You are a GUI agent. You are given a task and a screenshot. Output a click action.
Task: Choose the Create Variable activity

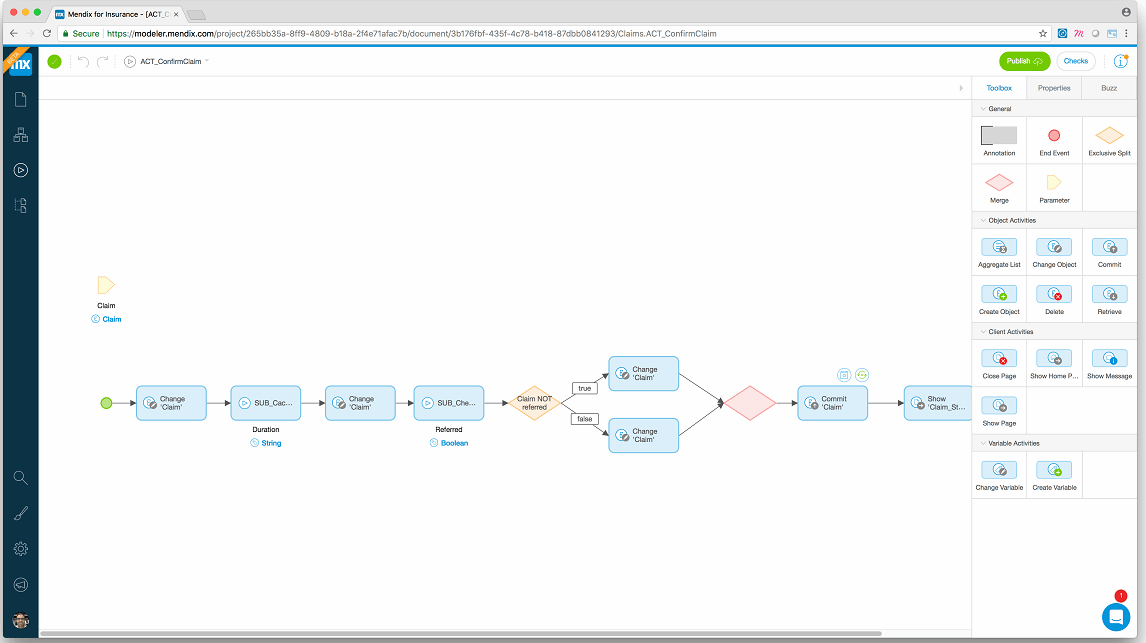pos(1054,469)
